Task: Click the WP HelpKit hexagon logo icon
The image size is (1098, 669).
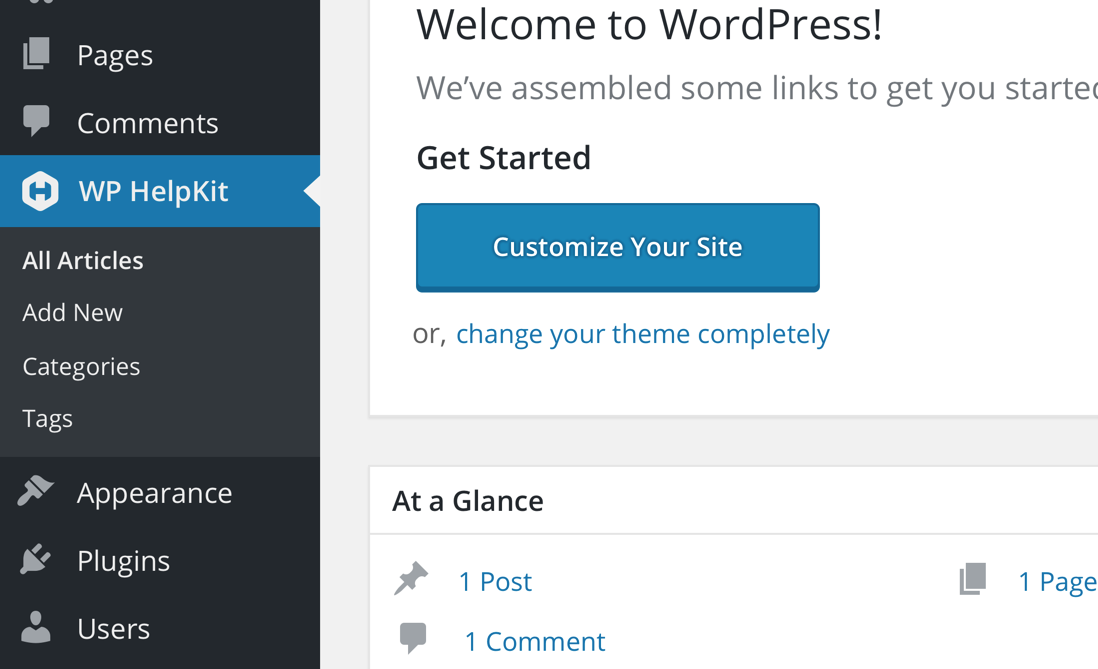Action: [x=40, y=191]
